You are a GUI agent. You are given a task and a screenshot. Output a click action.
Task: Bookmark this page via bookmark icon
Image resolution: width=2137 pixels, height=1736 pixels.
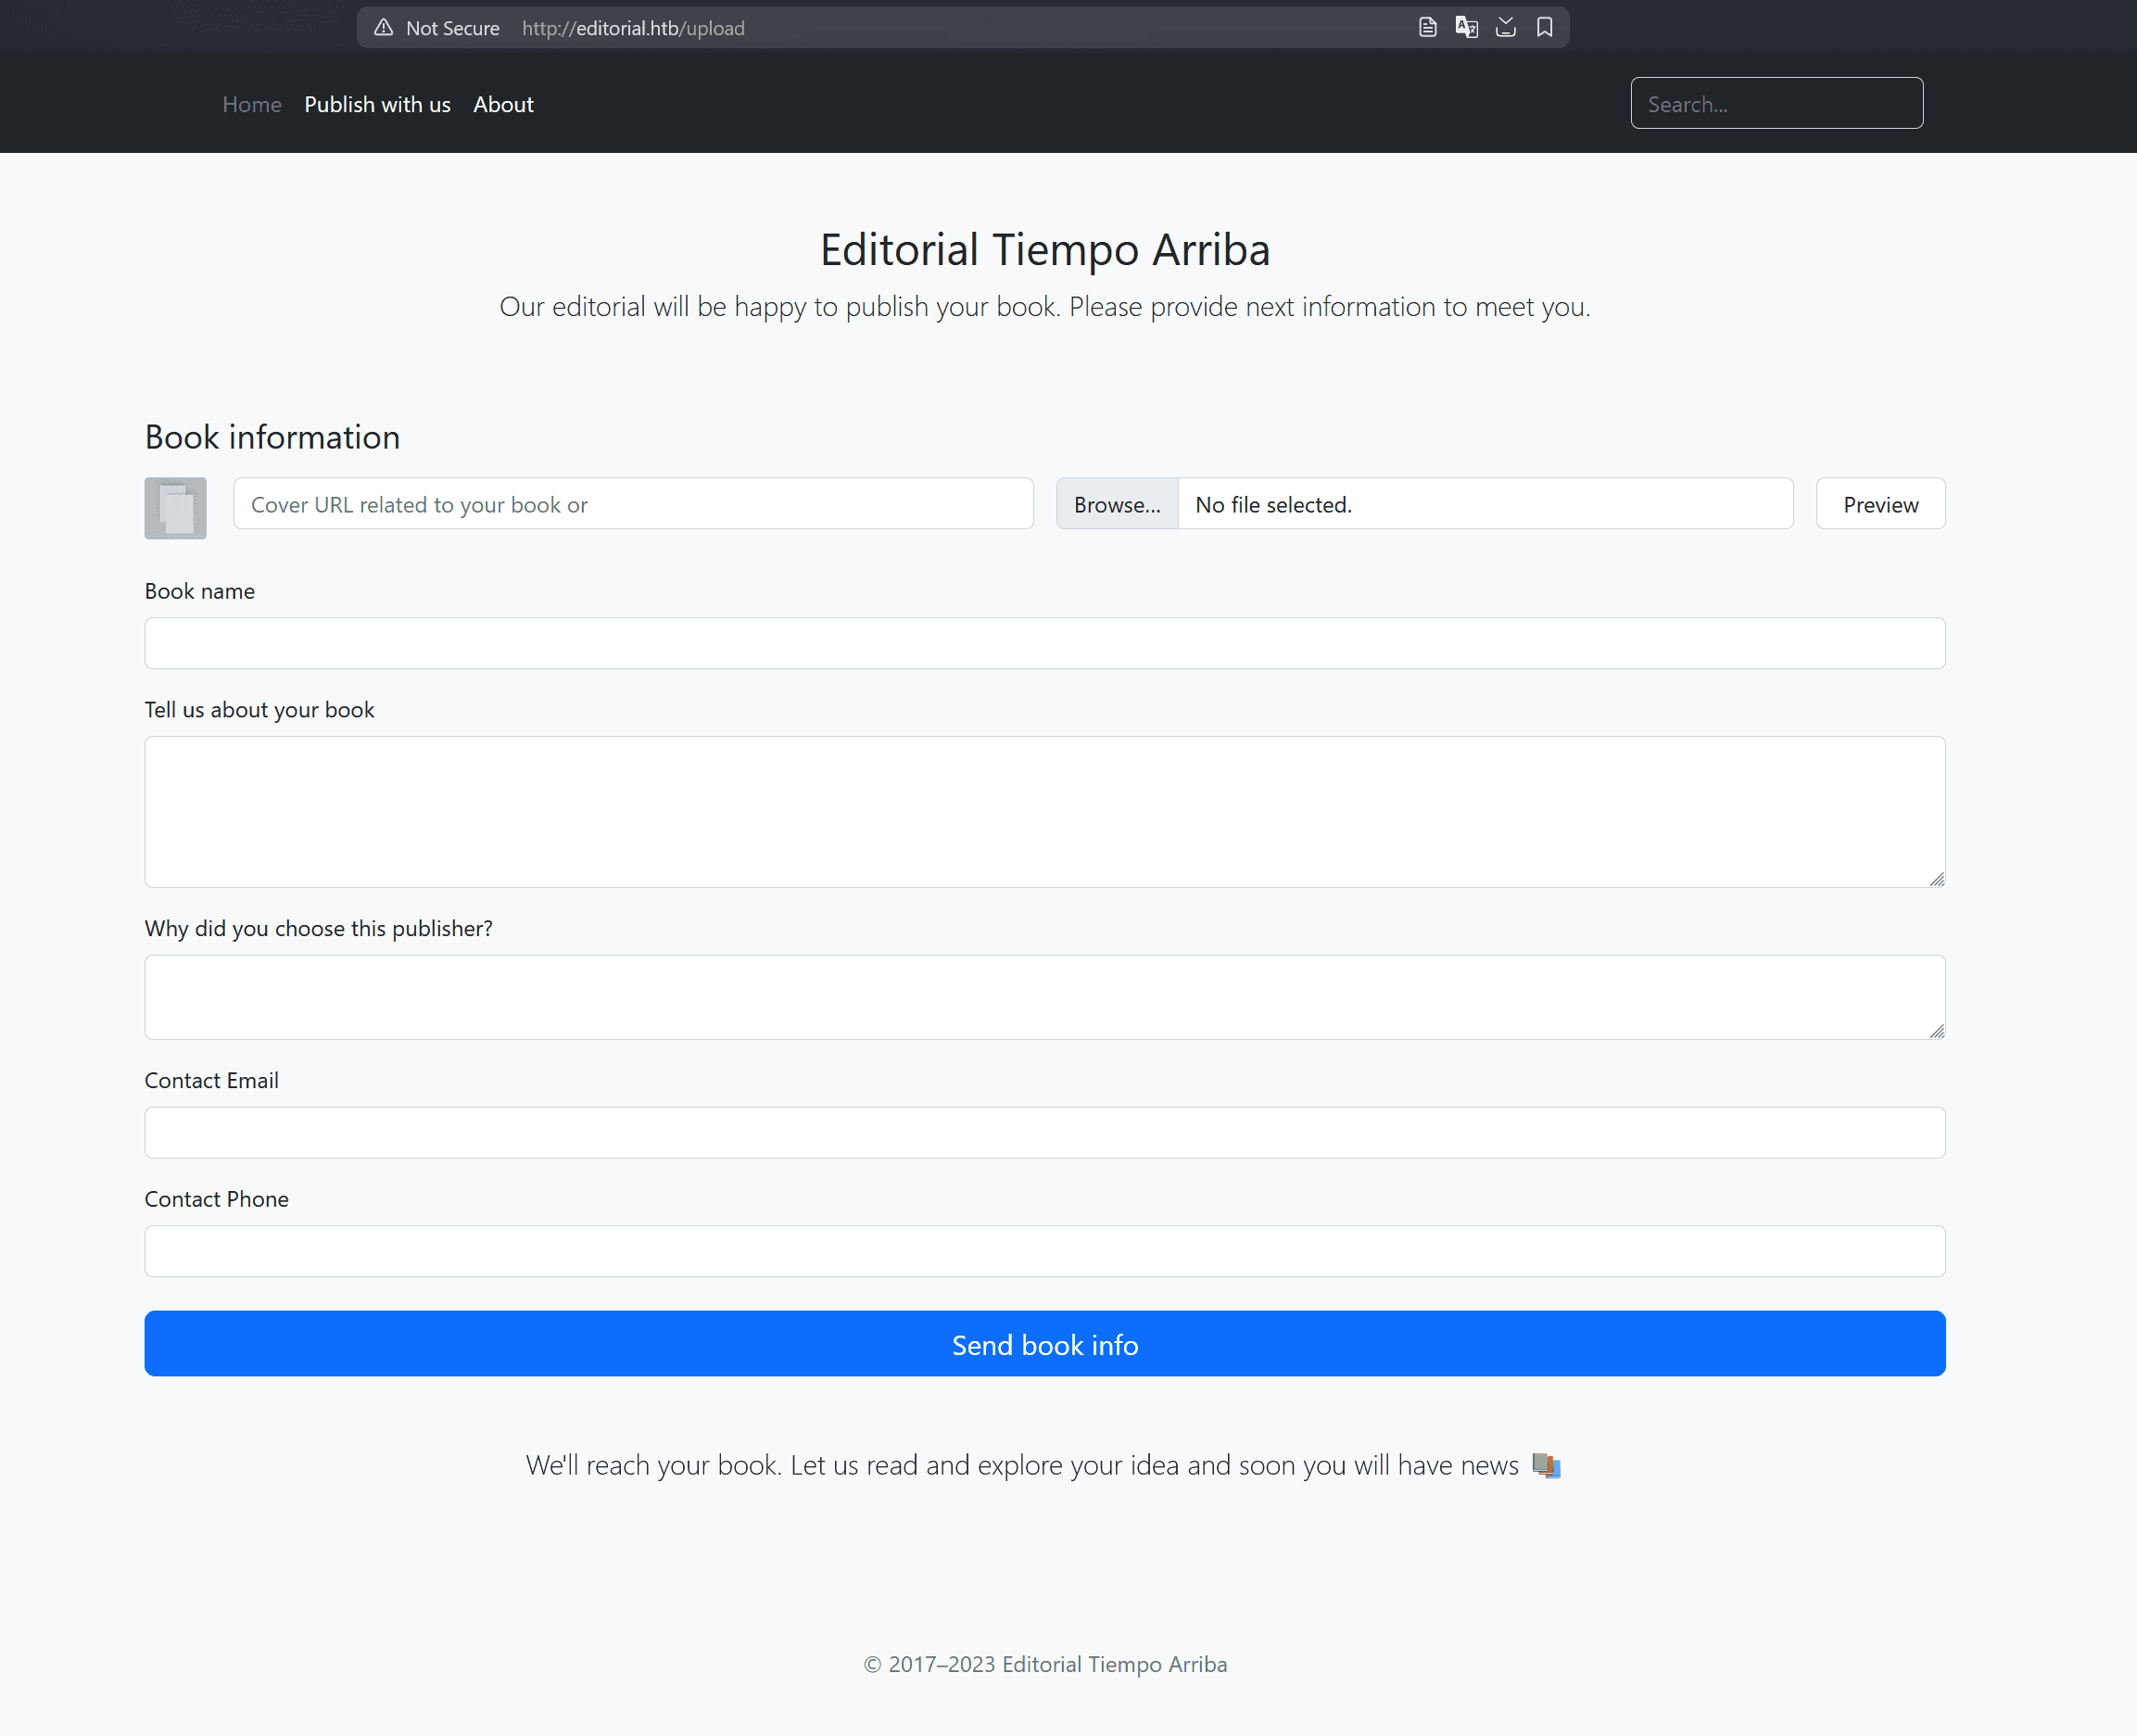(1544, 27)
